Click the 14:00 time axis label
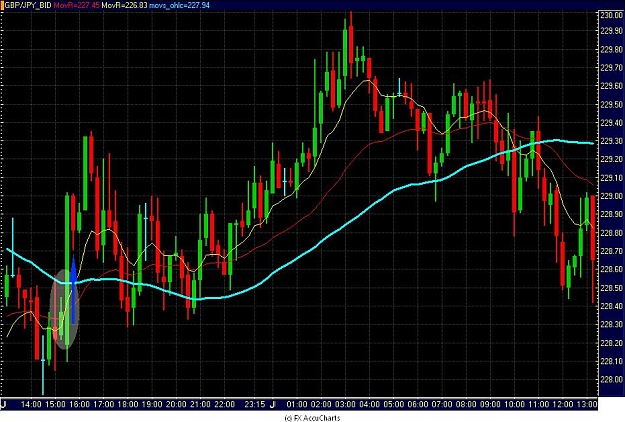Screen dimensions: 625x422 click(x=31, y=404)
